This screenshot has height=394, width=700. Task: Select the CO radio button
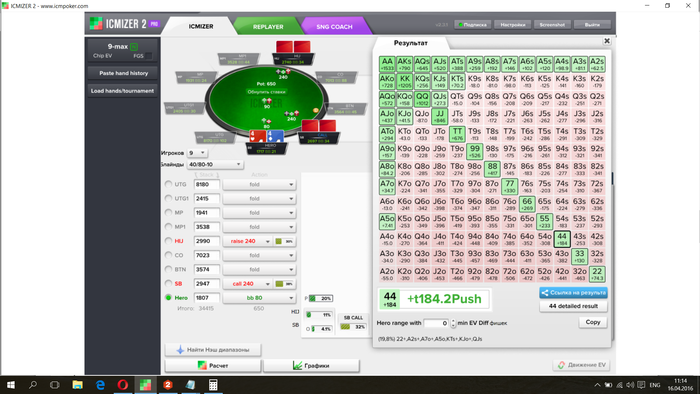point(168,255)
